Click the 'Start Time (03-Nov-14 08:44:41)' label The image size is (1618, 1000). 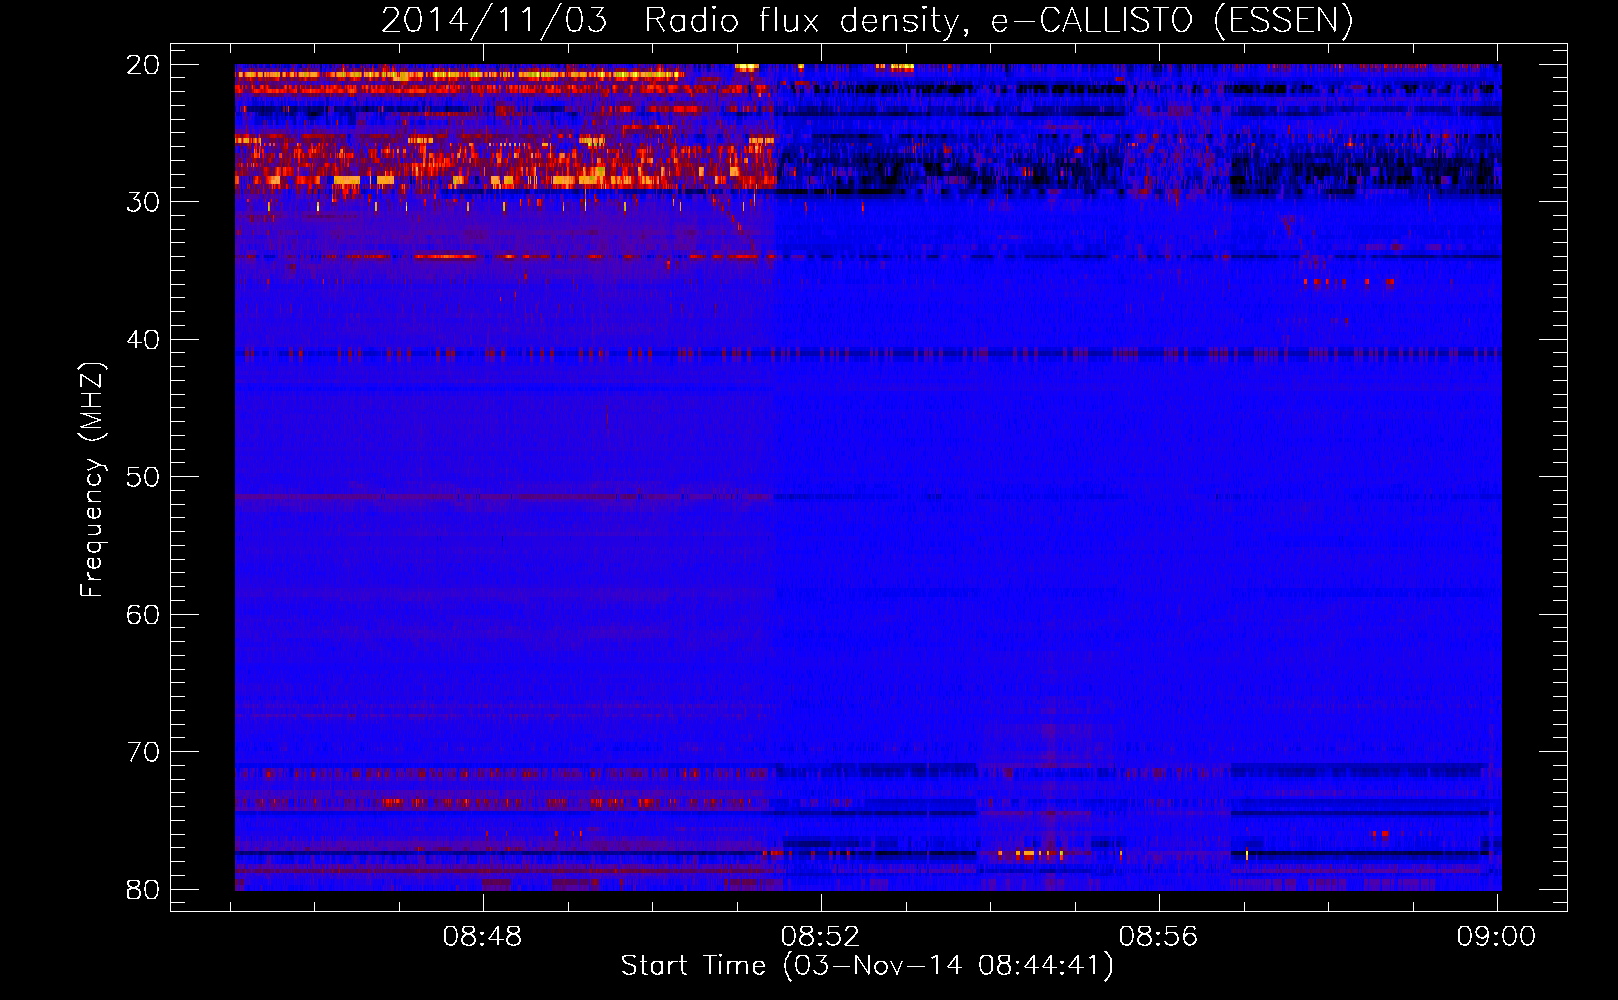(x=867, y=966)
